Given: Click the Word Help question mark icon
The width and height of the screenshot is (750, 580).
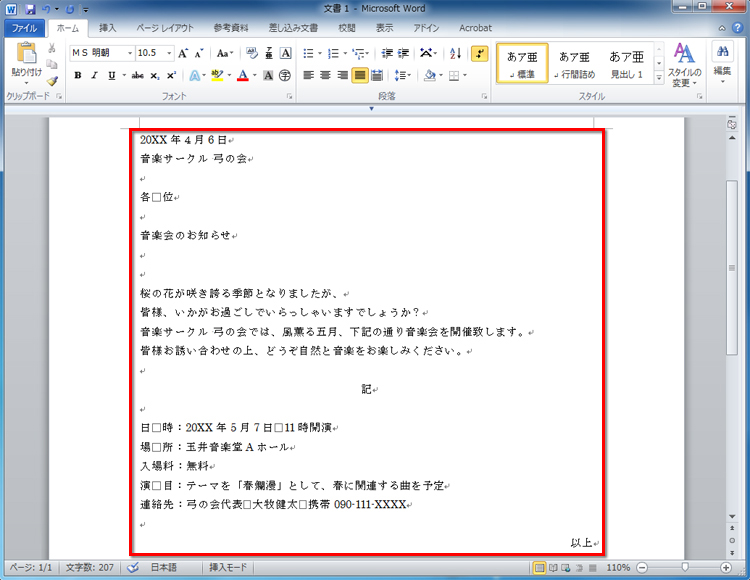Looking at the screenshot, I should click(x=737, y=28).
